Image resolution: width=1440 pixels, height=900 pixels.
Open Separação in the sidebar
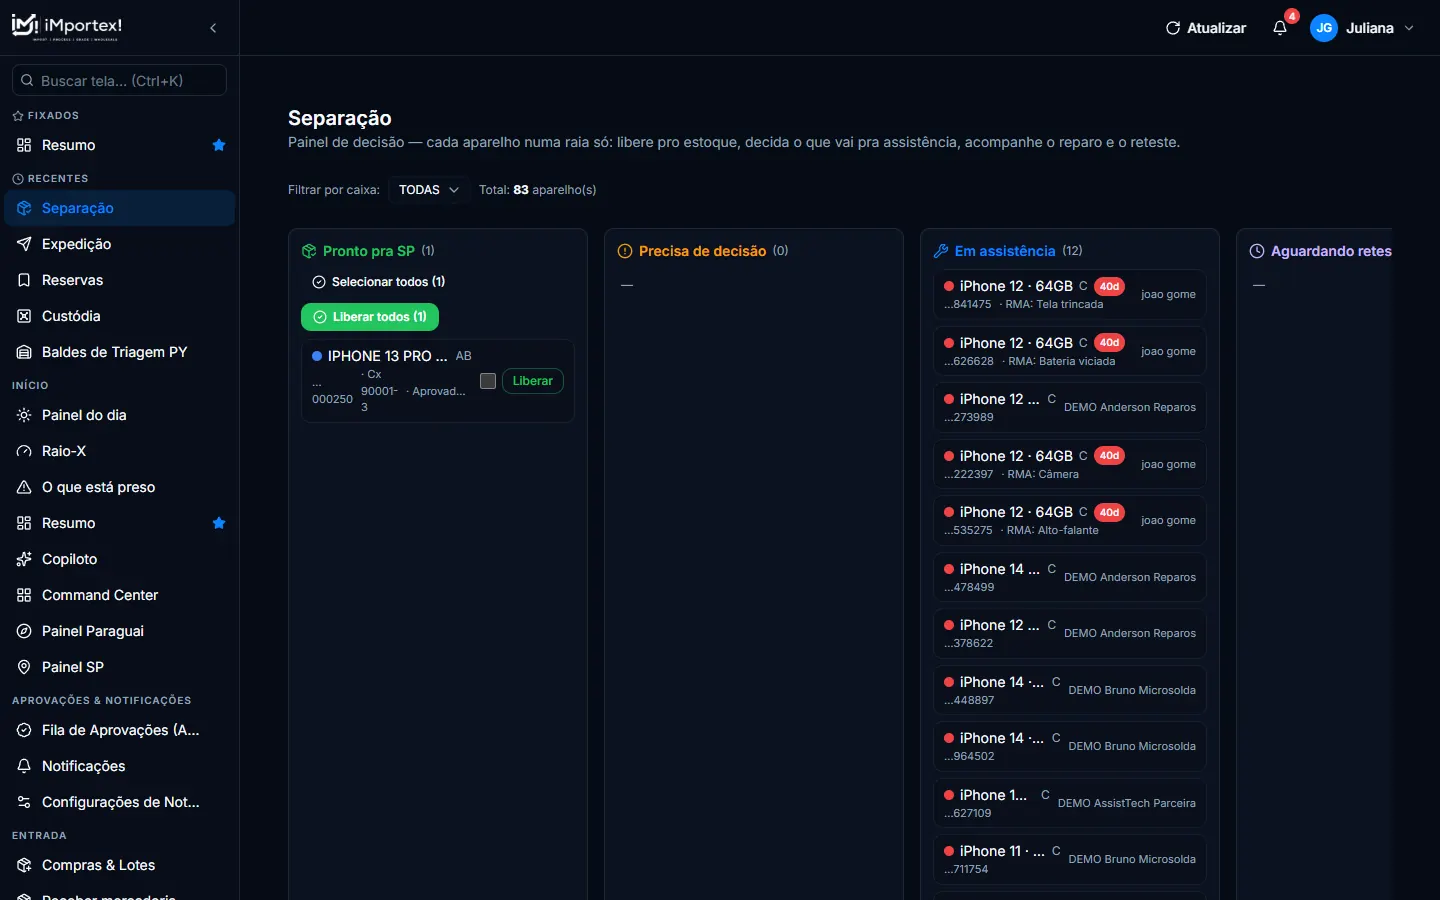[x=120, y=208]
